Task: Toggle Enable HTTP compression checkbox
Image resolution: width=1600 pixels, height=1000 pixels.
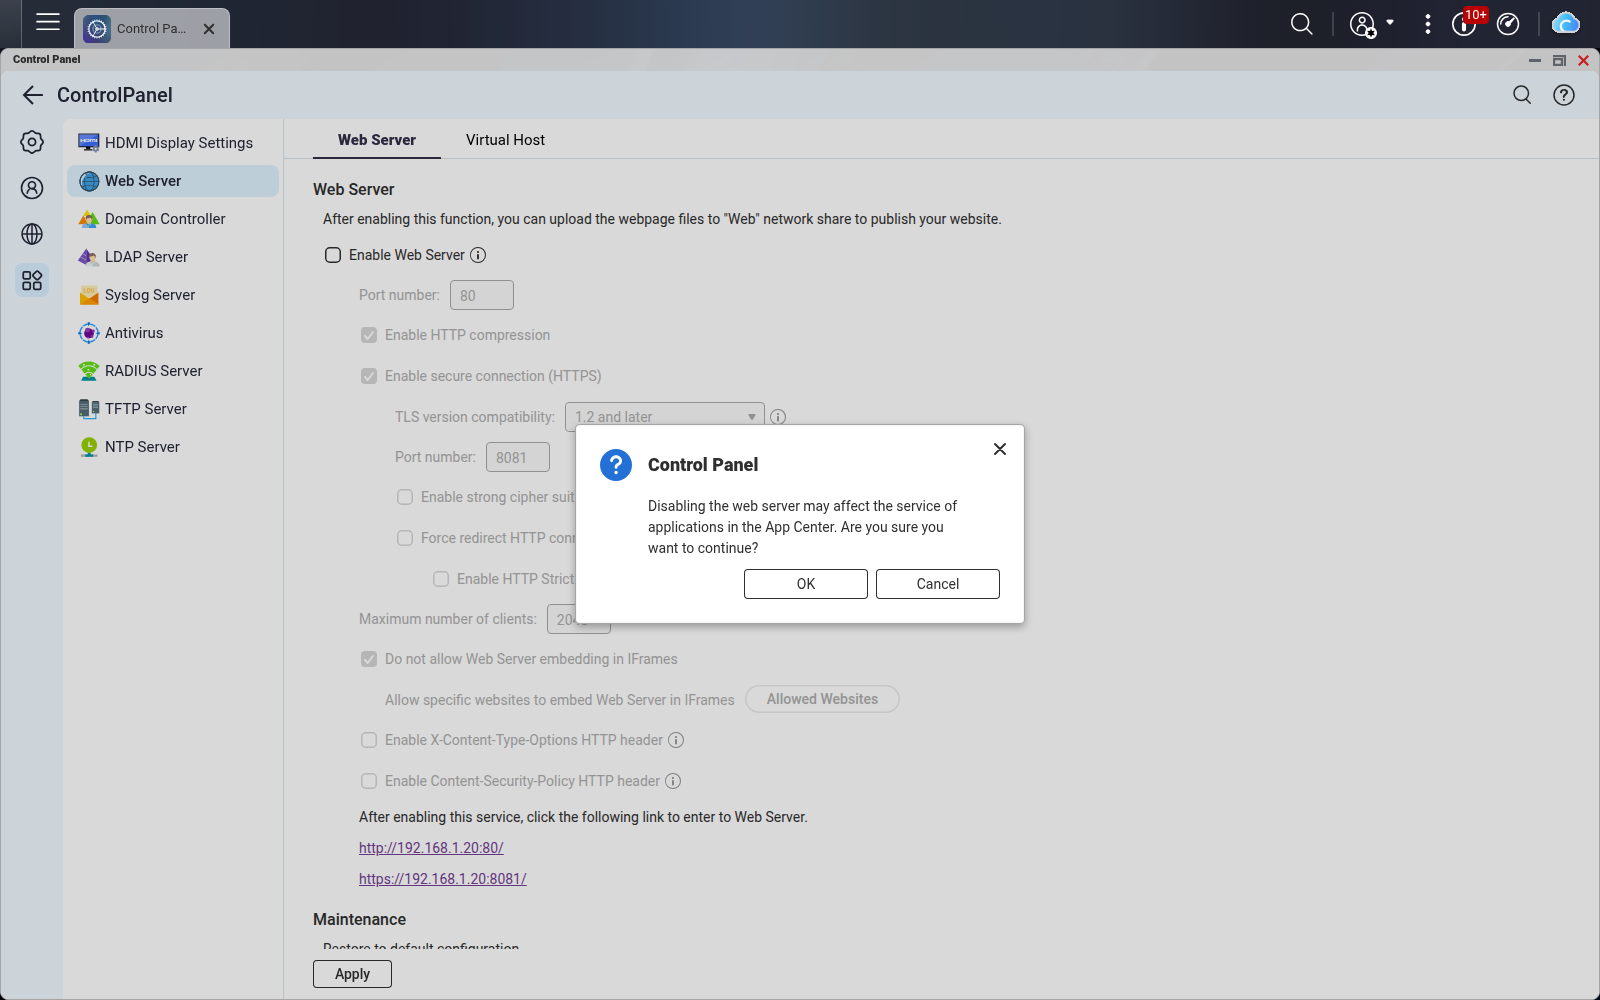Action: click(x=369, y=335)
